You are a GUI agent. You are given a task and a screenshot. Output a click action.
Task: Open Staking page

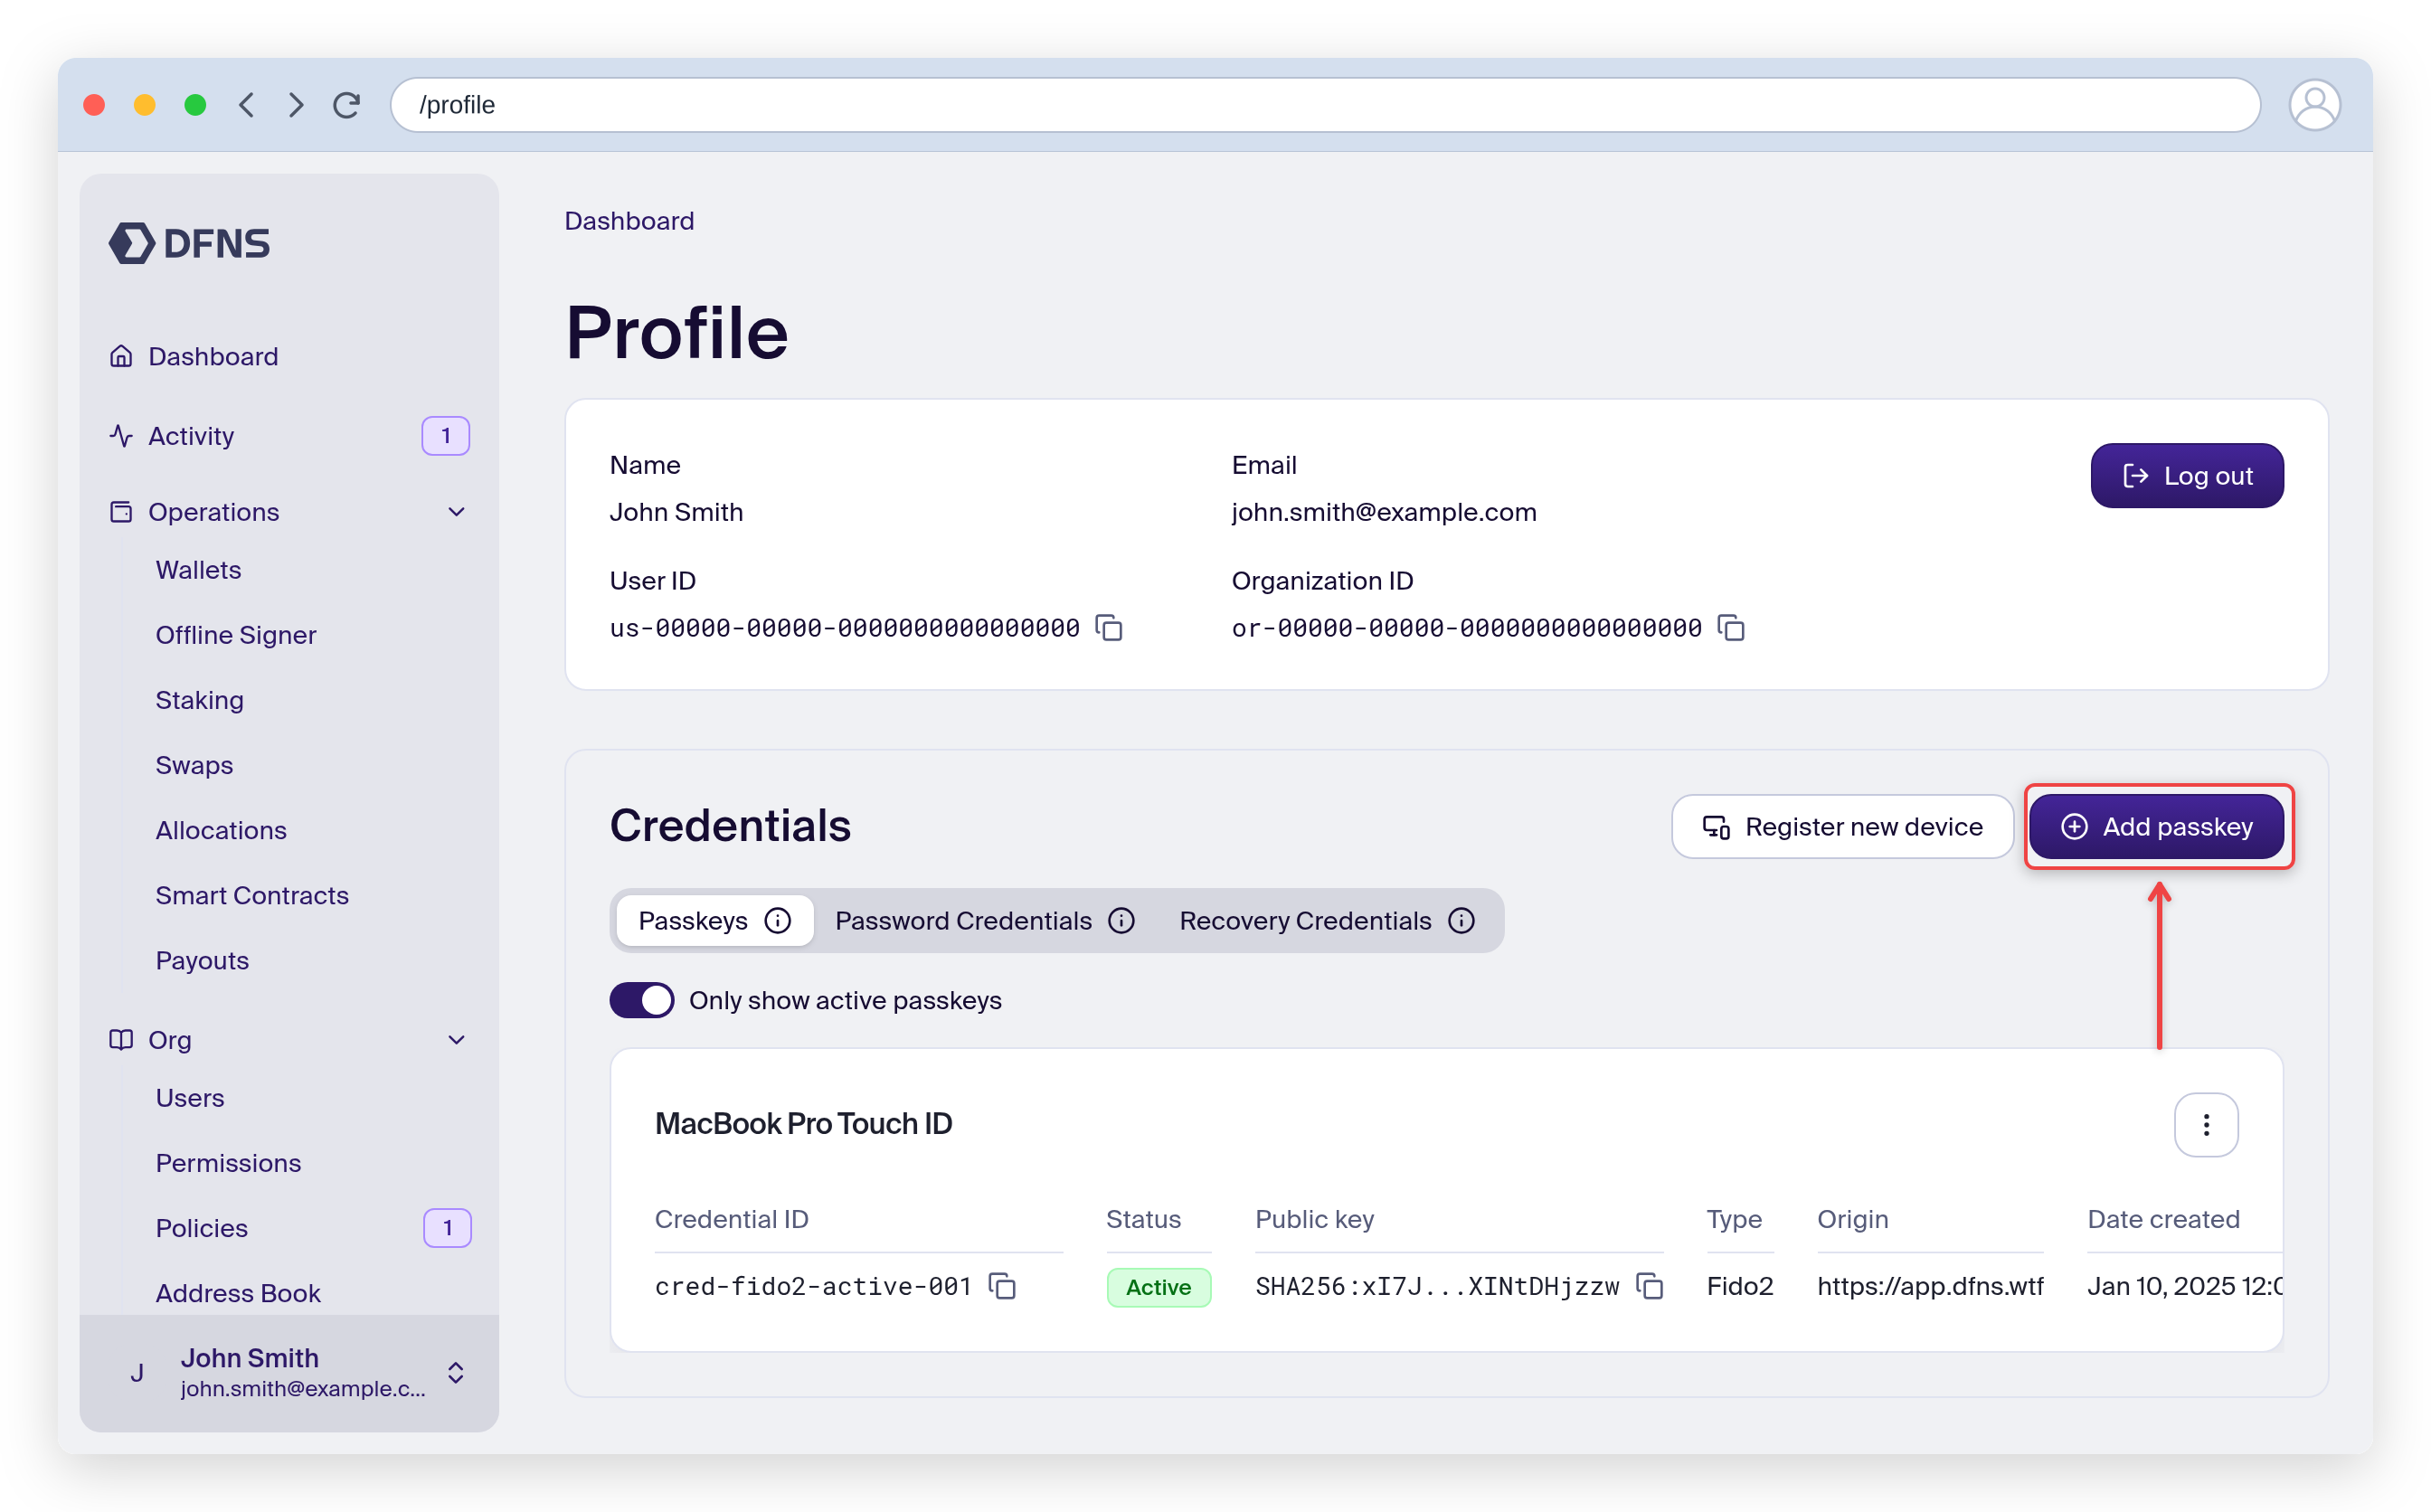pyautogui.click(x=199, y=700)
